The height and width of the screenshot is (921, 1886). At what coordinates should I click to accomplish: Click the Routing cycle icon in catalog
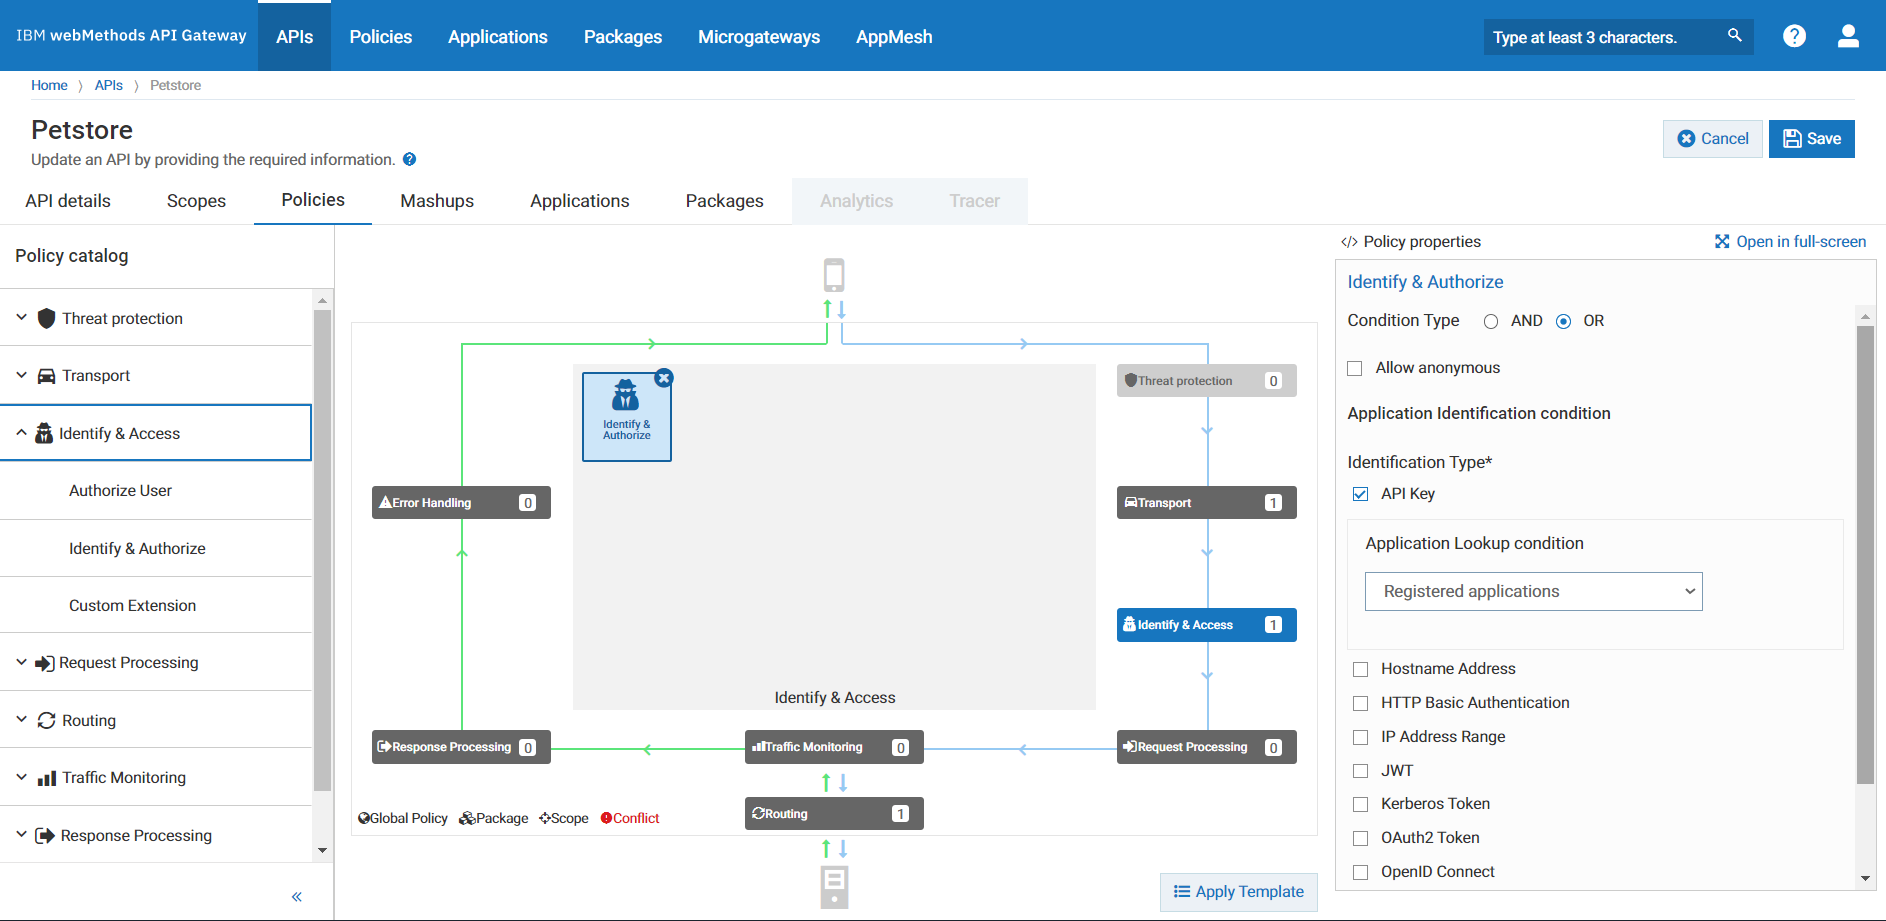click(x=46, y=721)
